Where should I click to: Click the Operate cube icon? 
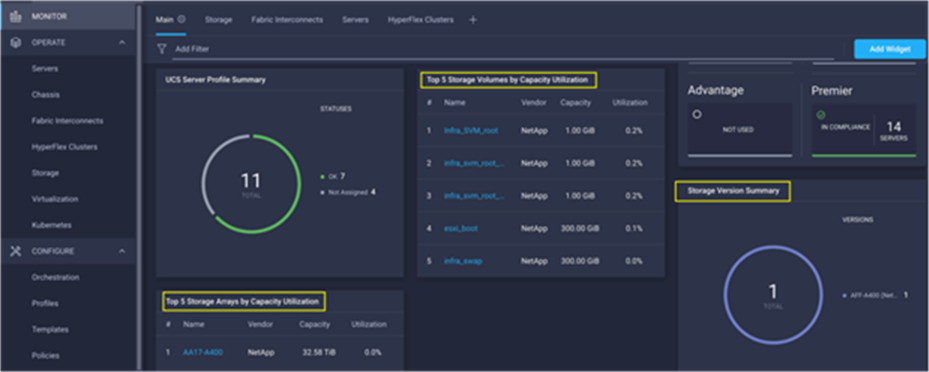point(16,43)
